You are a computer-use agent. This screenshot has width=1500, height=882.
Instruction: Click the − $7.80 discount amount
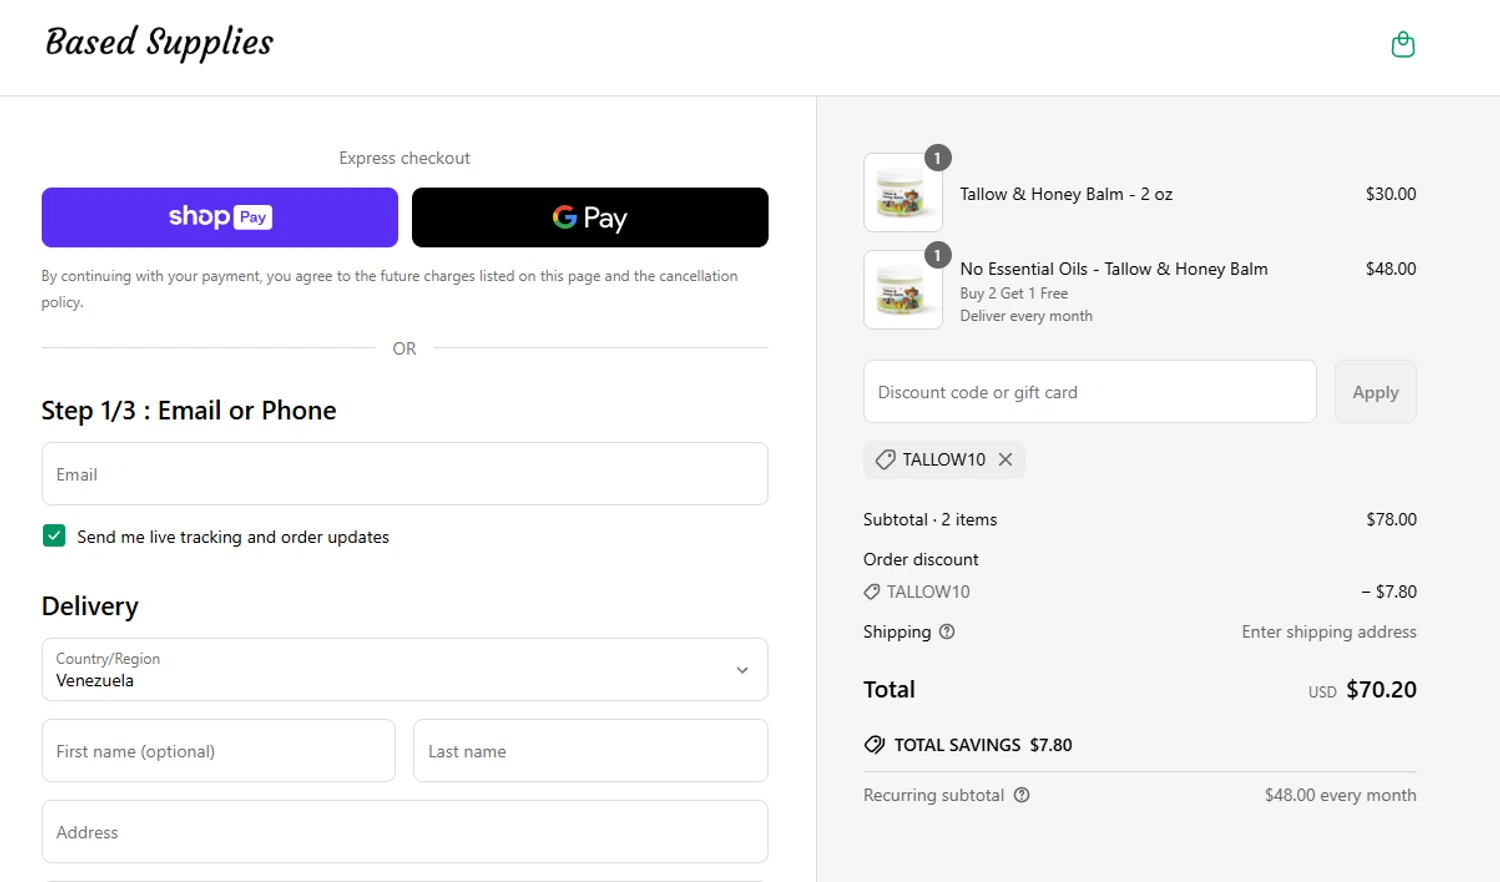(x=1389, y=592)
